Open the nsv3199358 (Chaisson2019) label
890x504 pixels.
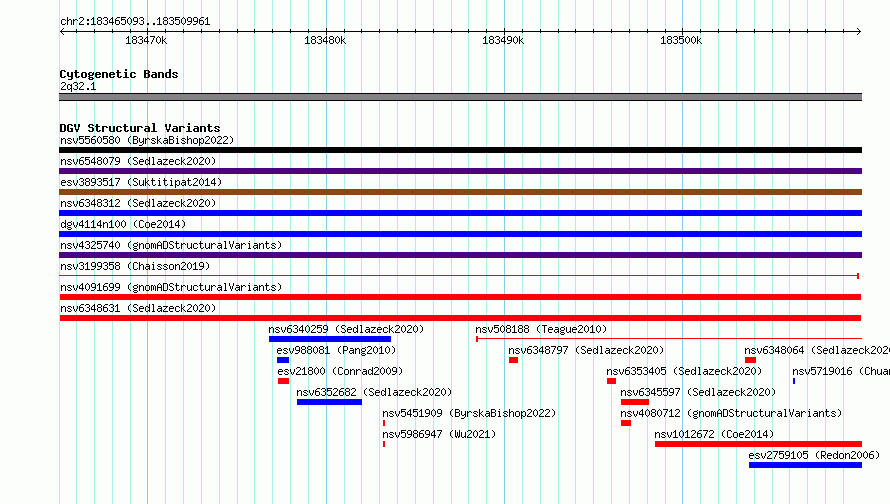point(135,266)
